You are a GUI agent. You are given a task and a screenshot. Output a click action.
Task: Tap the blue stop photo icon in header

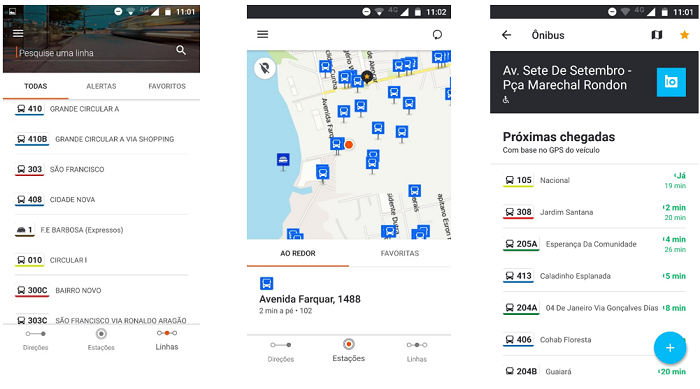[671, 82]
